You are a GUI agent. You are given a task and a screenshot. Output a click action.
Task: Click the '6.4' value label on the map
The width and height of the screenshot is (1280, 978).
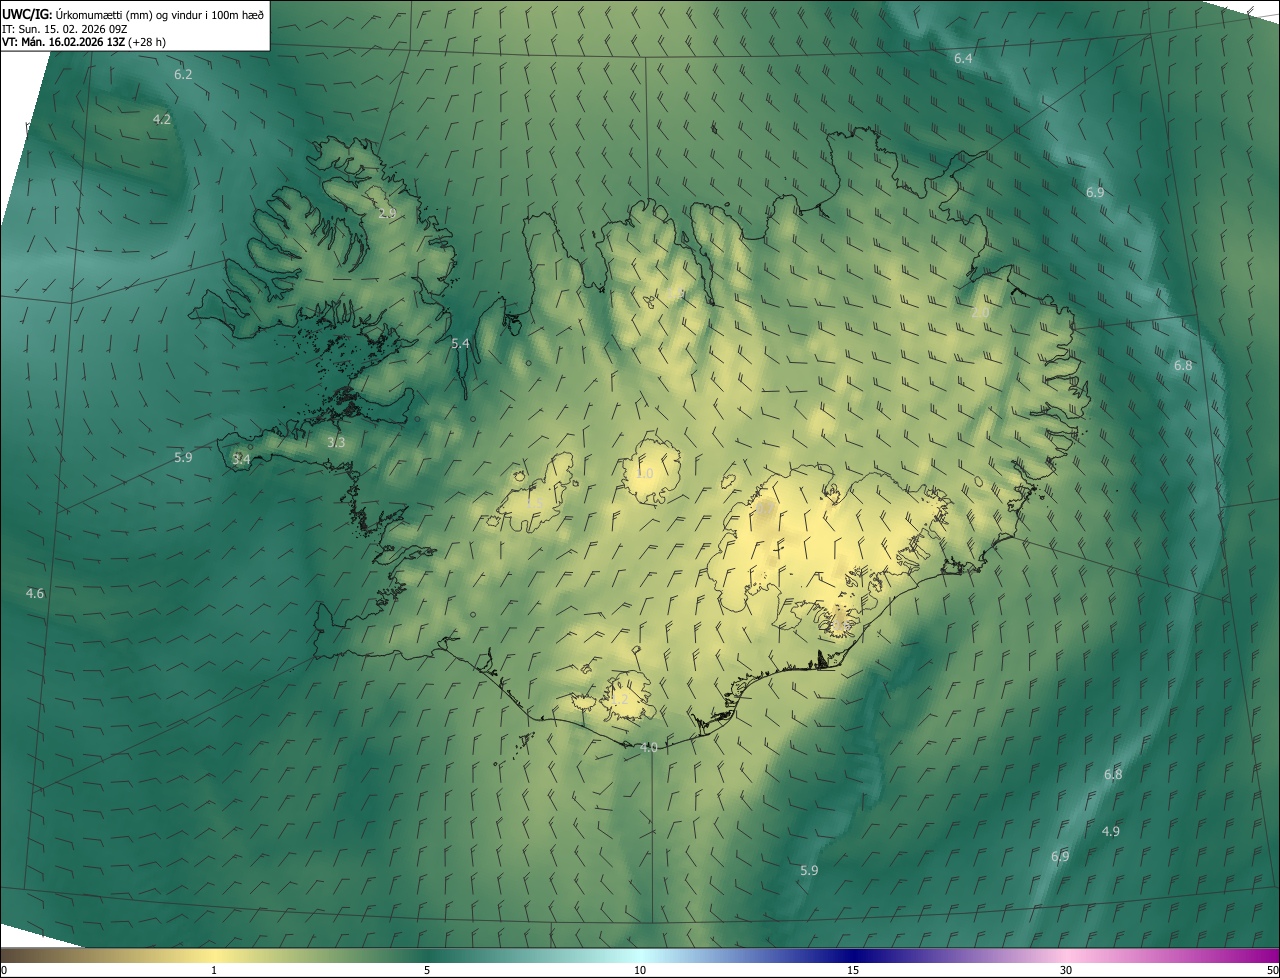963,59
